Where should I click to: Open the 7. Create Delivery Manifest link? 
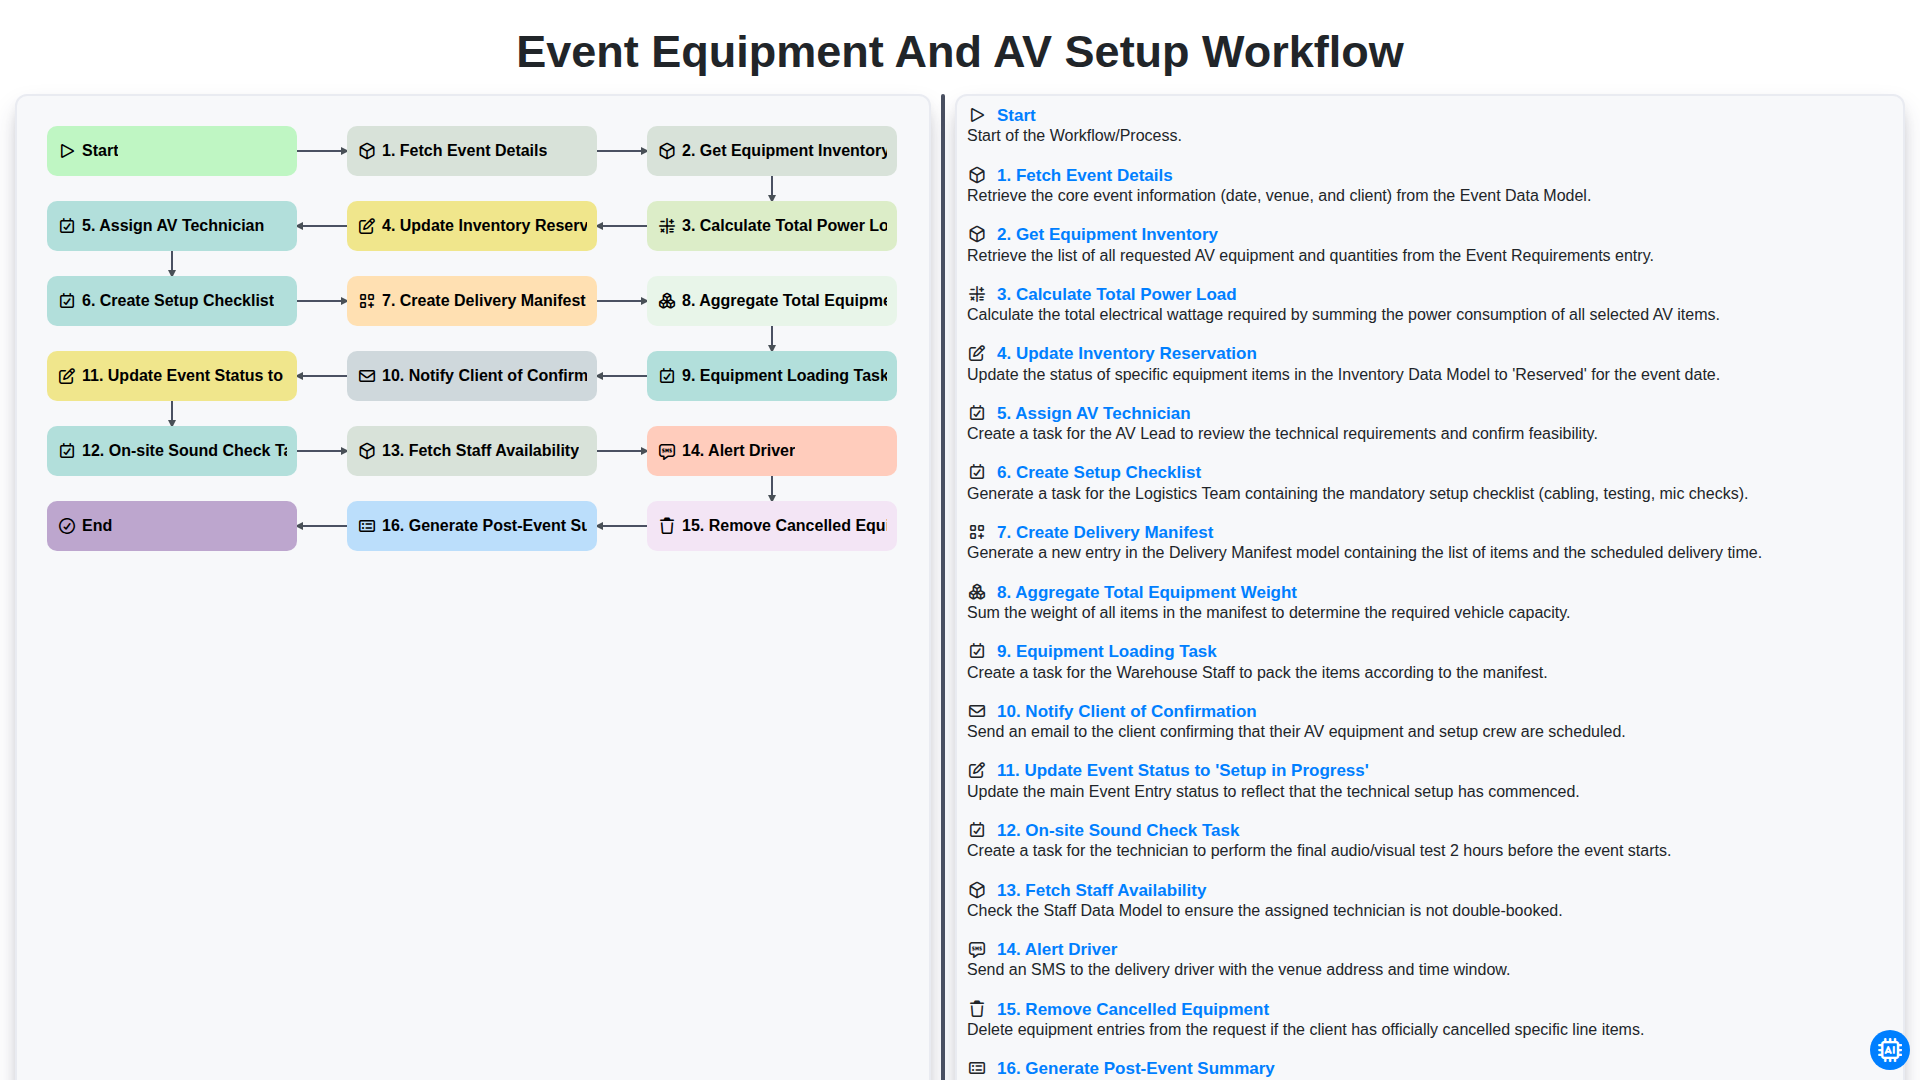[x=1105, y=532]
